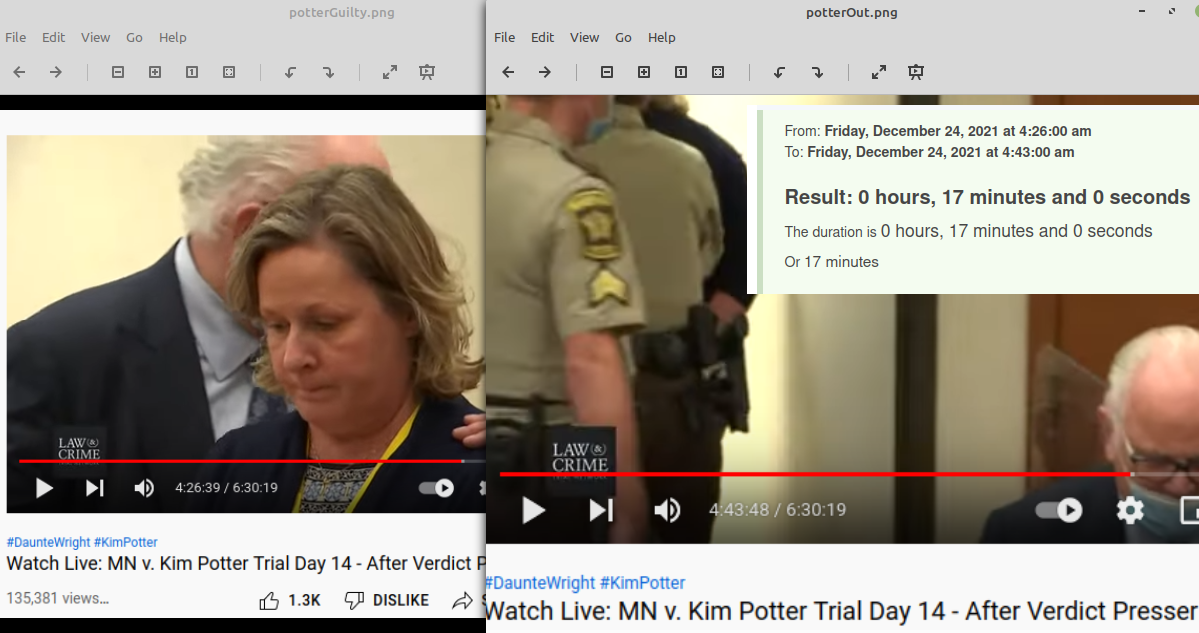This screenshot has height=633, width=1199.
Task: Click play button in the 4:43:48 video
Action: [533, 510]
